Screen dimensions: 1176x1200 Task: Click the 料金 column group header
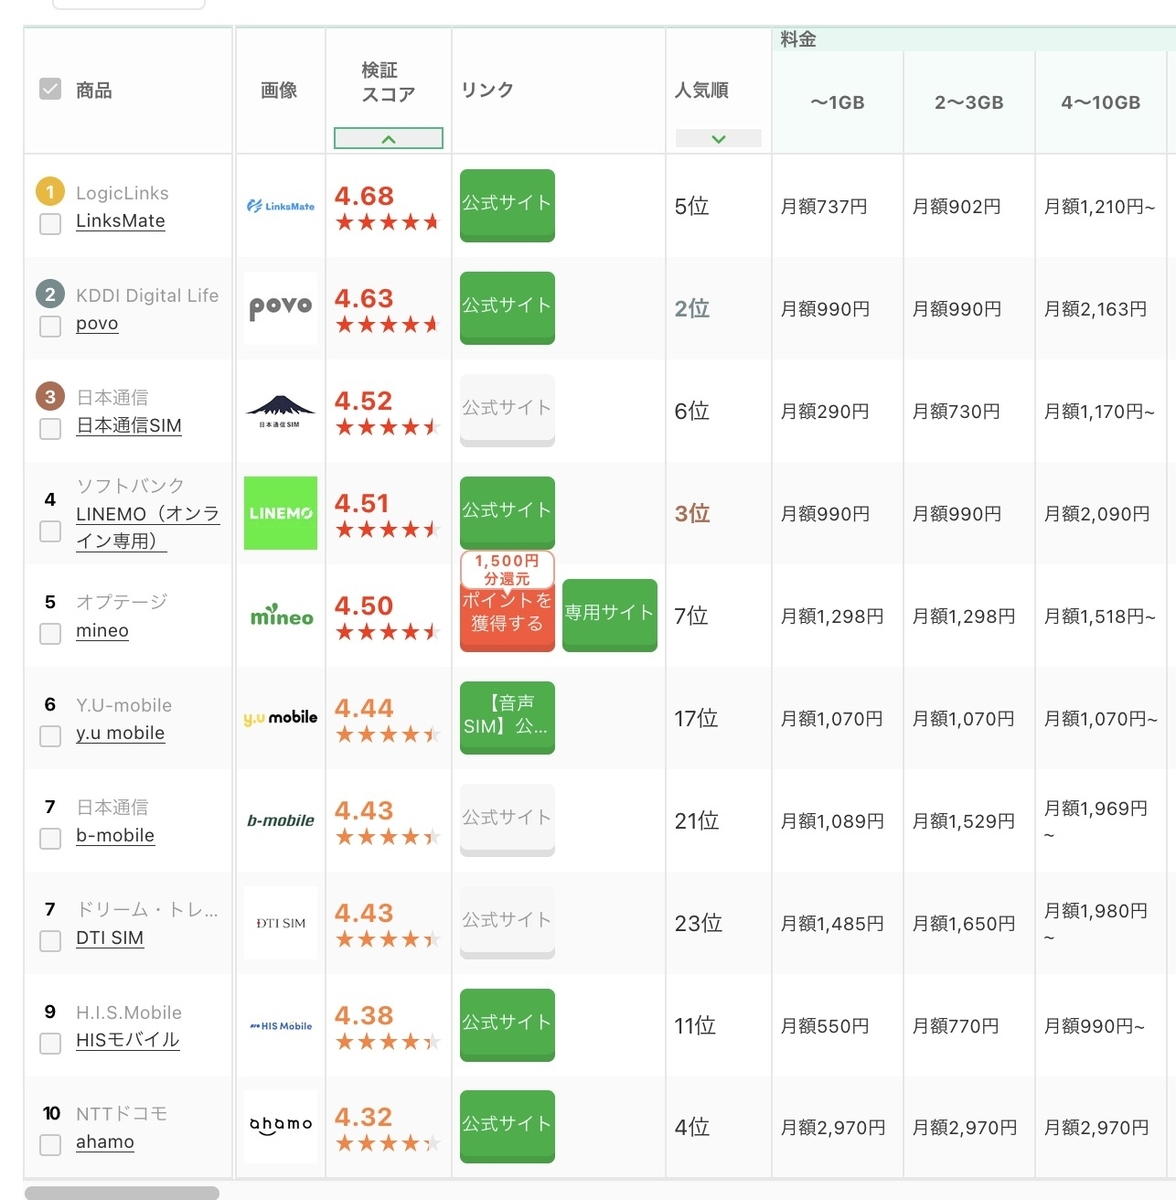click(798, 39)
